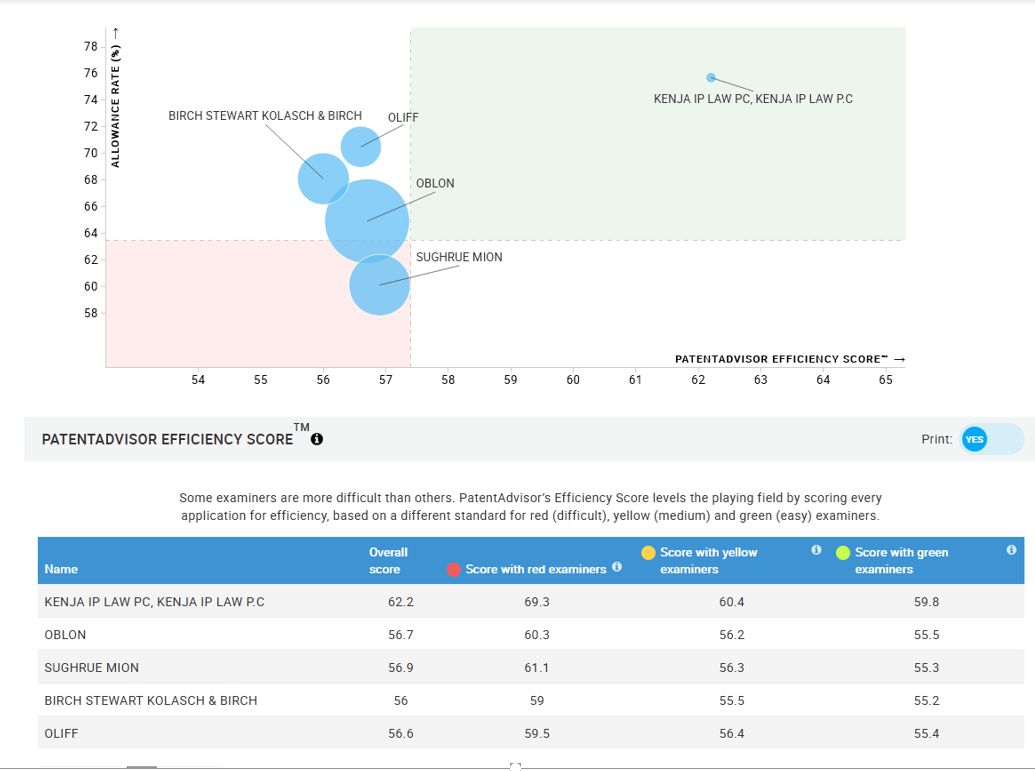Click KENJA IP LAW PC name in table
This screenshot has height=771, width=1035.
[x=154, y=602]
